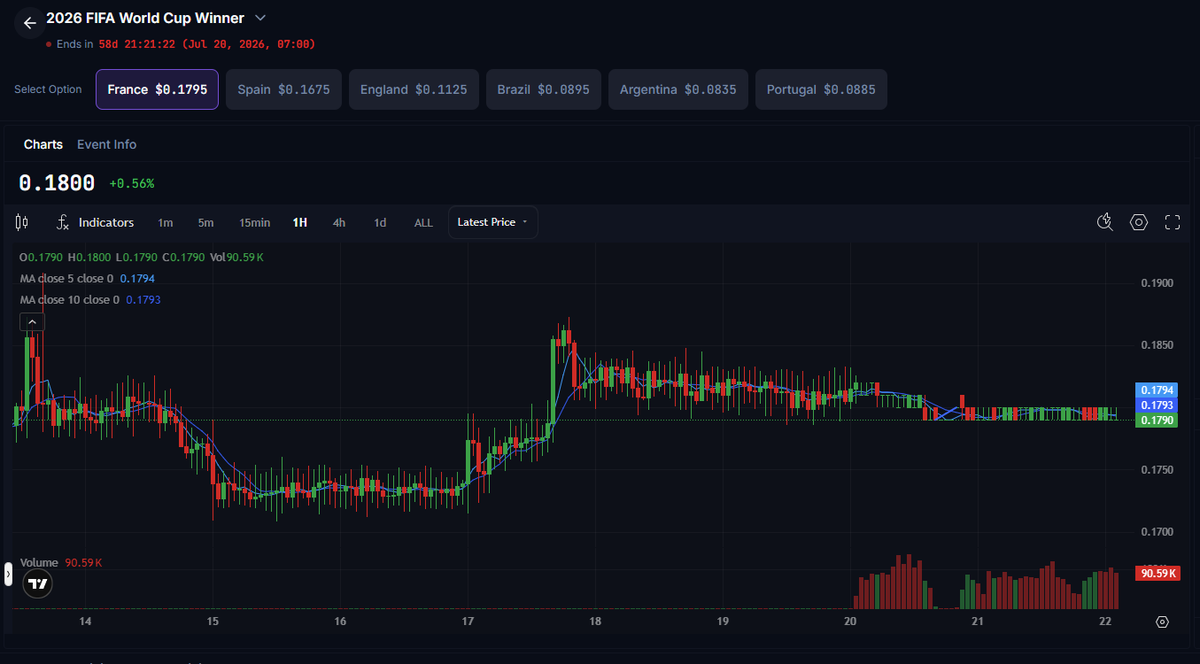The height and width of the screenshot is (664, 1200).
Task: Select the Brazil $0.0895 option
Action: click(x=543, y=89)
